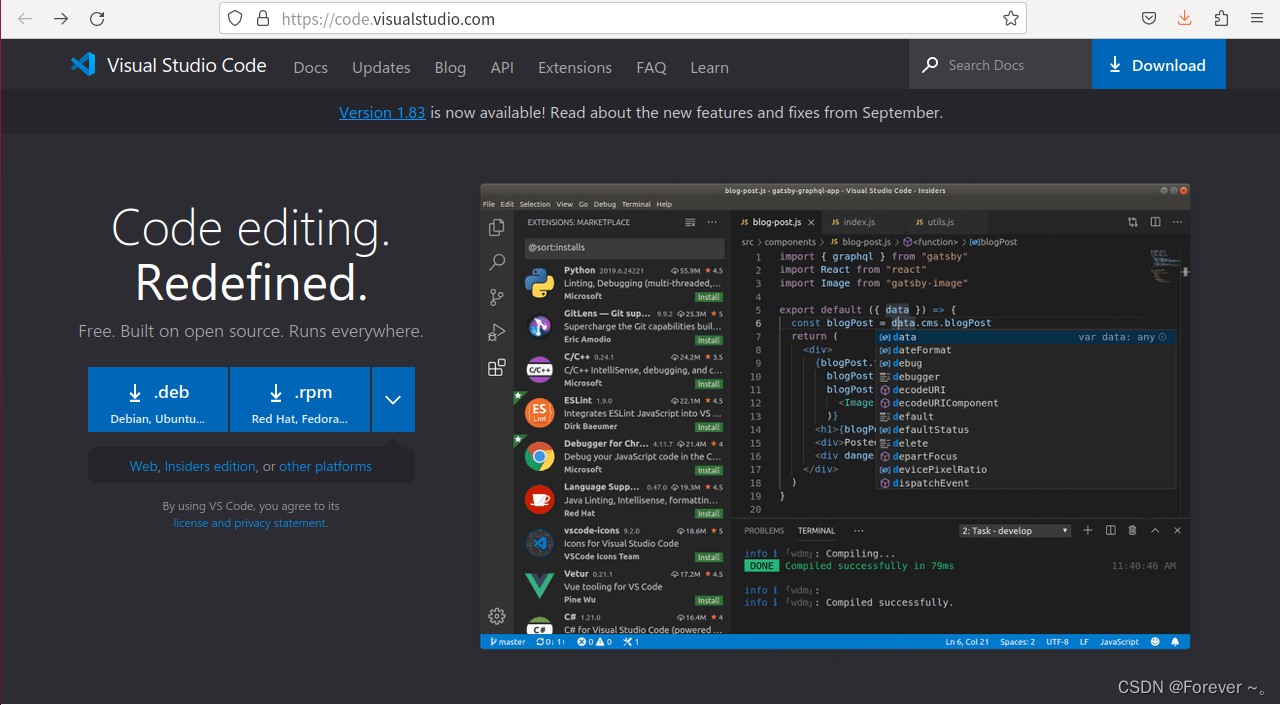Select the TERMINAL panel tab
The image size is (1280, 705).
[x=816, y=531]
